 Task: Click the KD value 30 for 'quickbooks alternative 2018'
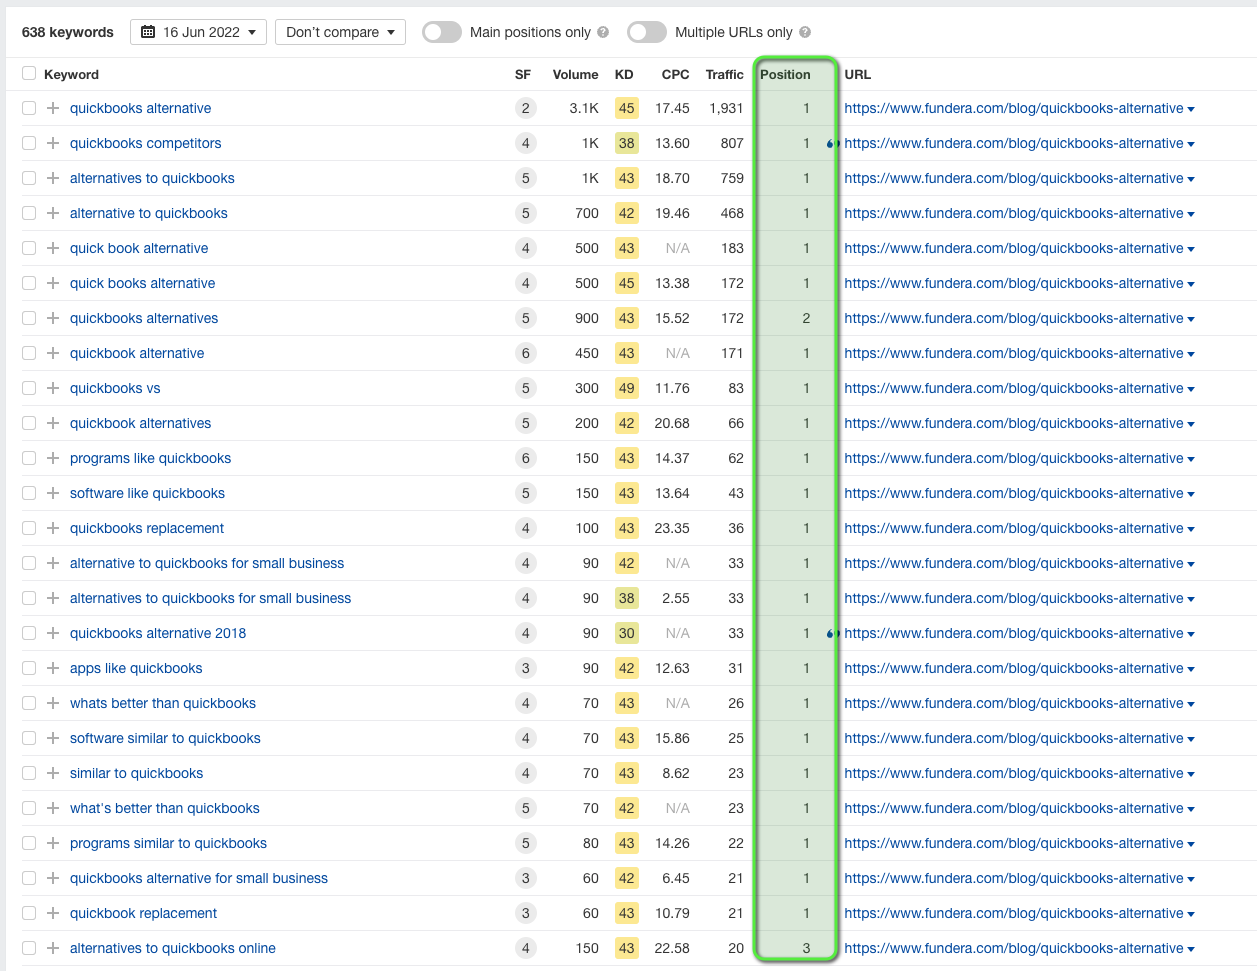pos(627,633)
